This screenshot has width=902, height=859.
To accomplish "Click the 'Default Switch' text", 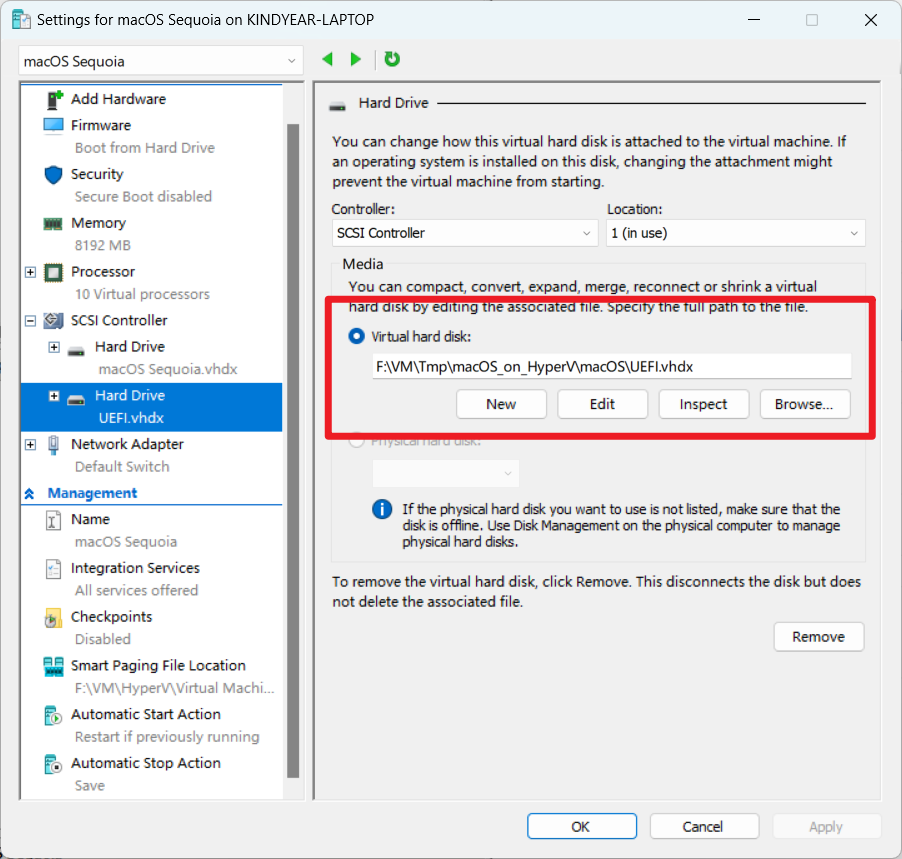I will pos(122,467).
